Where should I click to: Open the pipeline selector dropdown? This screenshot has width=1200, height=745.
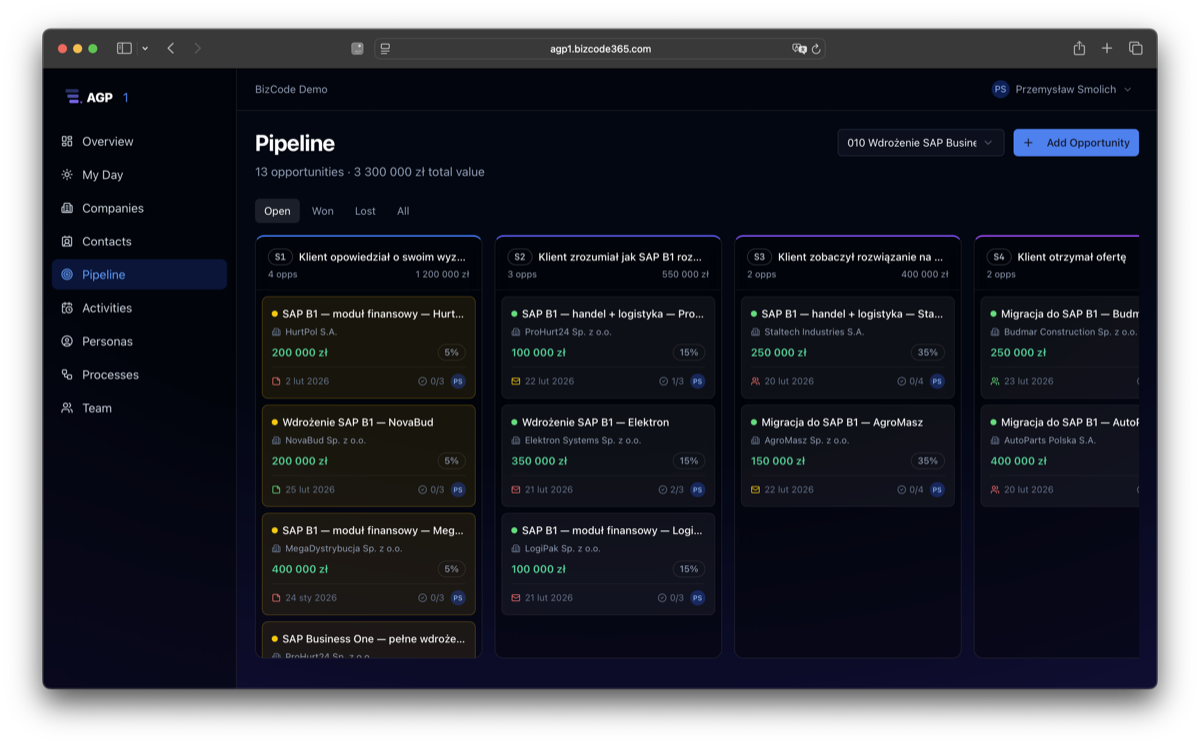click(919, 142)
